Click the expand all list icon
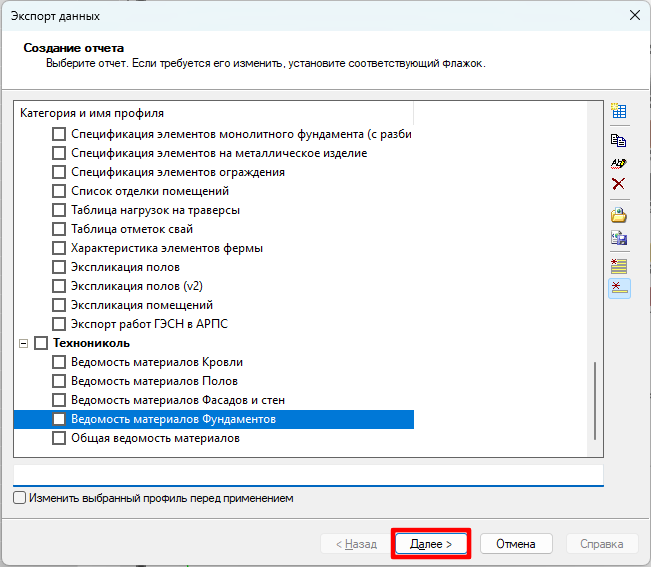 (618, 266)
